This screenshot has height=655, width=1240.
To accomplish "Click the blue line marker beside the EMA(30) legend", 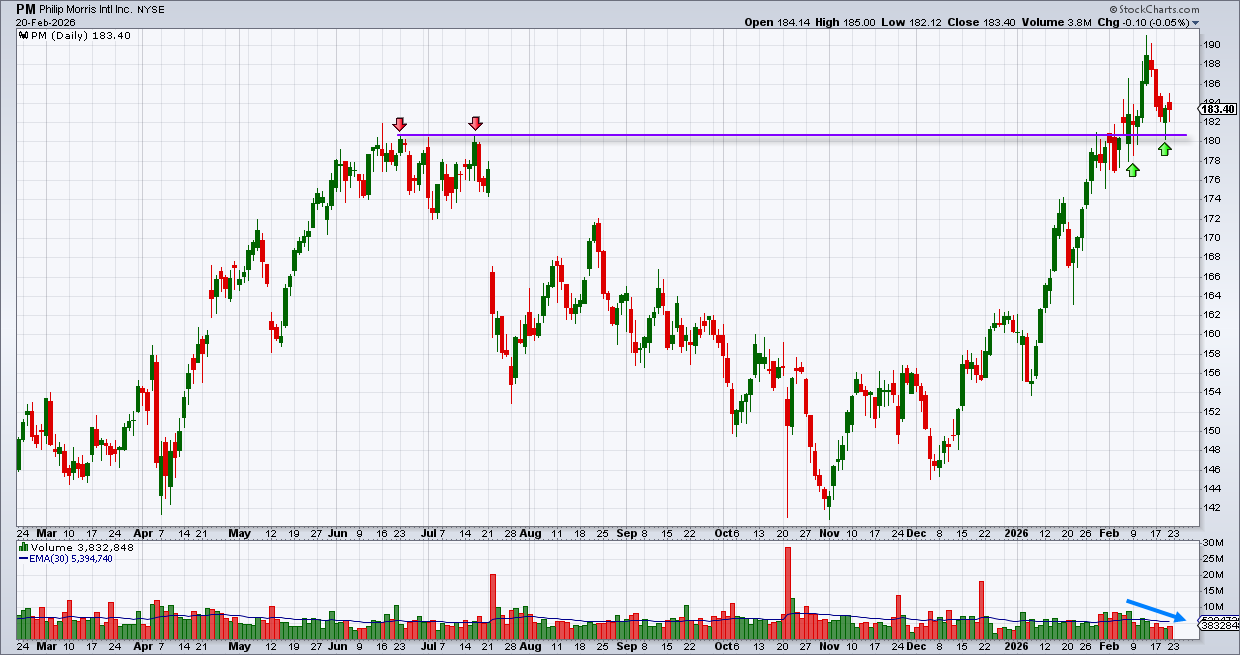I will click(x=23, y=559).
